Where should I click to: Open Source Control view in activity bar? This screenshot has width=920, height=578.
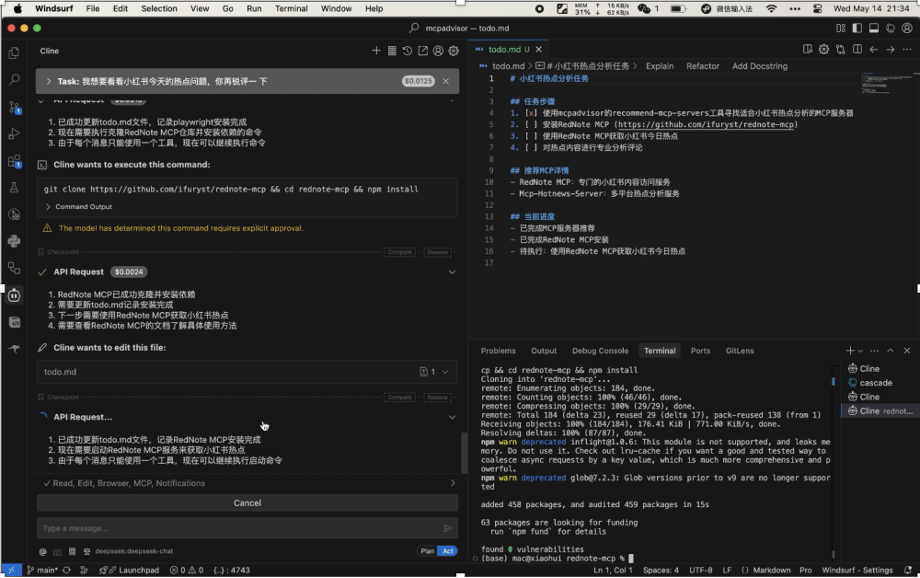click(14, 107)
